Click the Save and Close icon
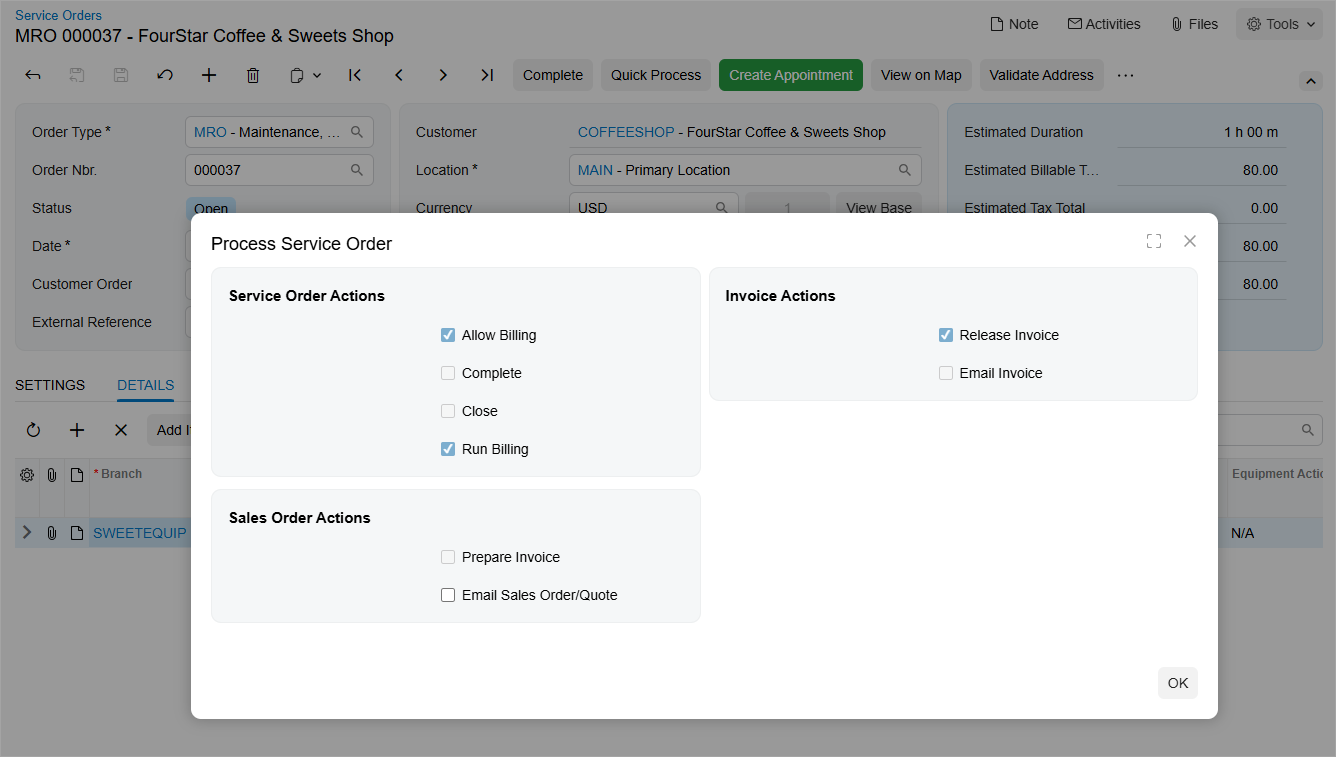The image size is (1336, 757). pyautogui.click(x=77, y=75)
